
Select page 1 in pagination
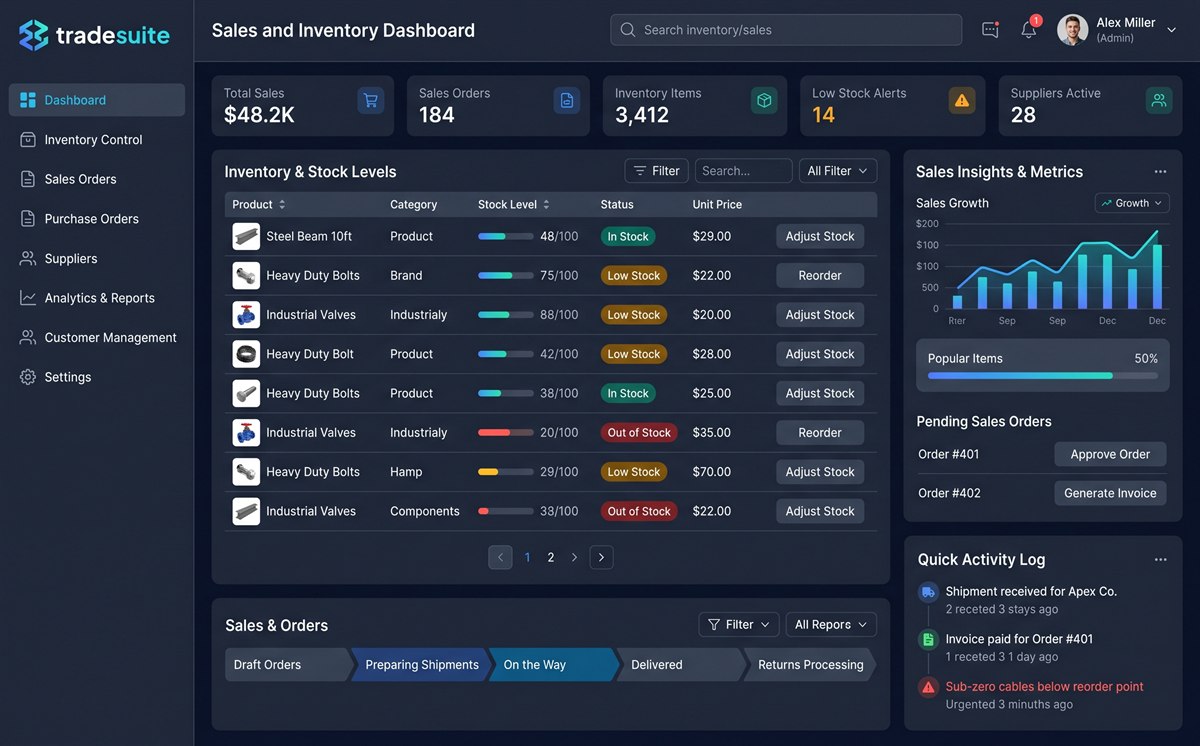[527, 558]
